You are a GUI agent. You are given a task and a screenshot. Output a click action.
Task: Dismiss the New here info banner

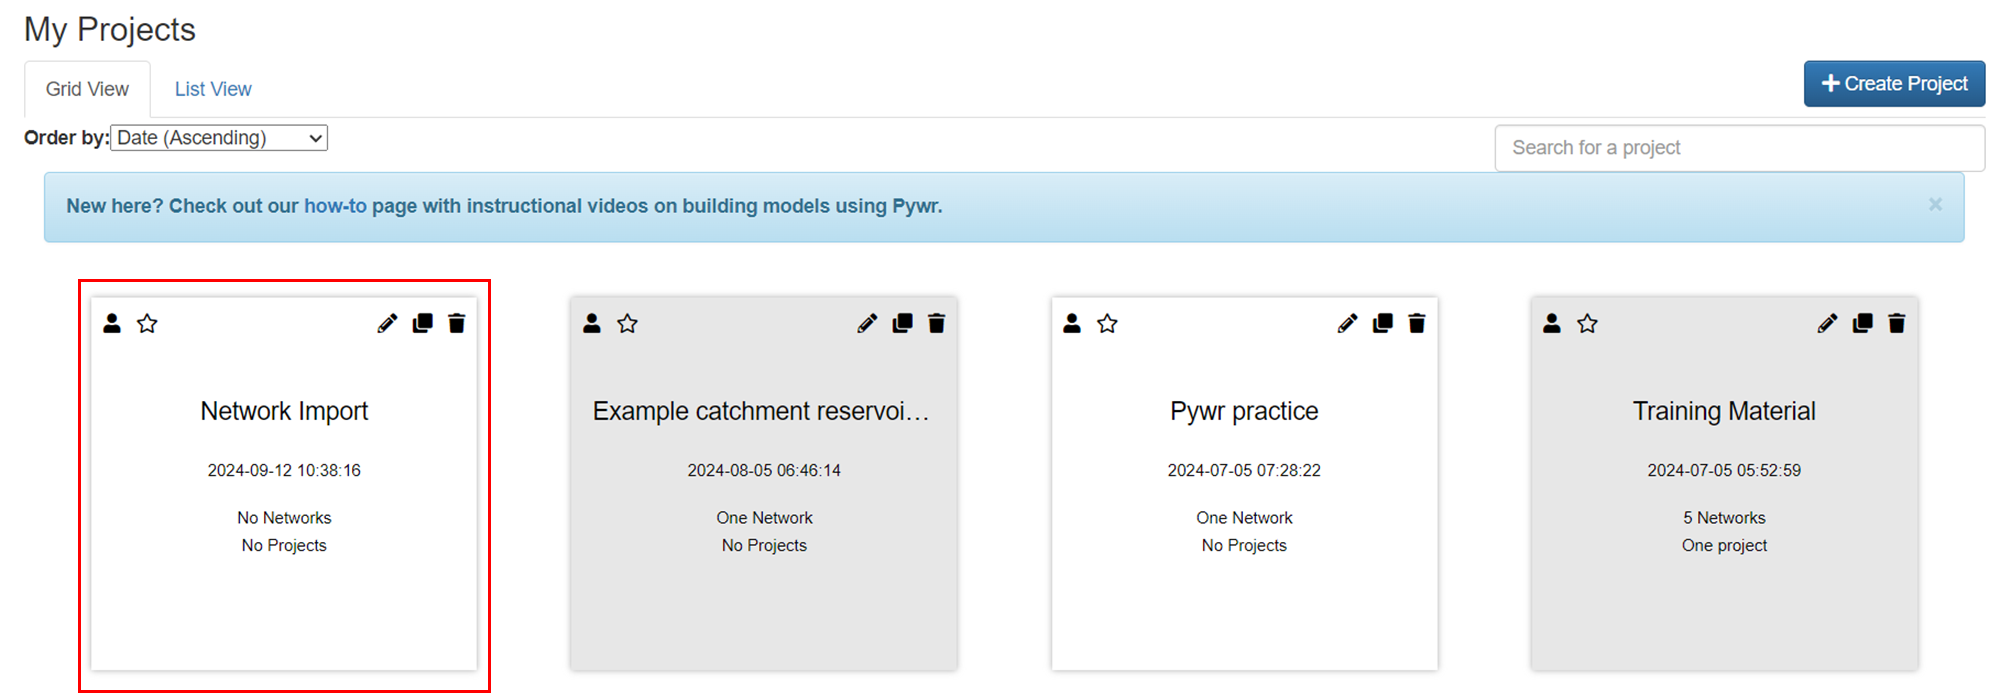[1935, 204]
